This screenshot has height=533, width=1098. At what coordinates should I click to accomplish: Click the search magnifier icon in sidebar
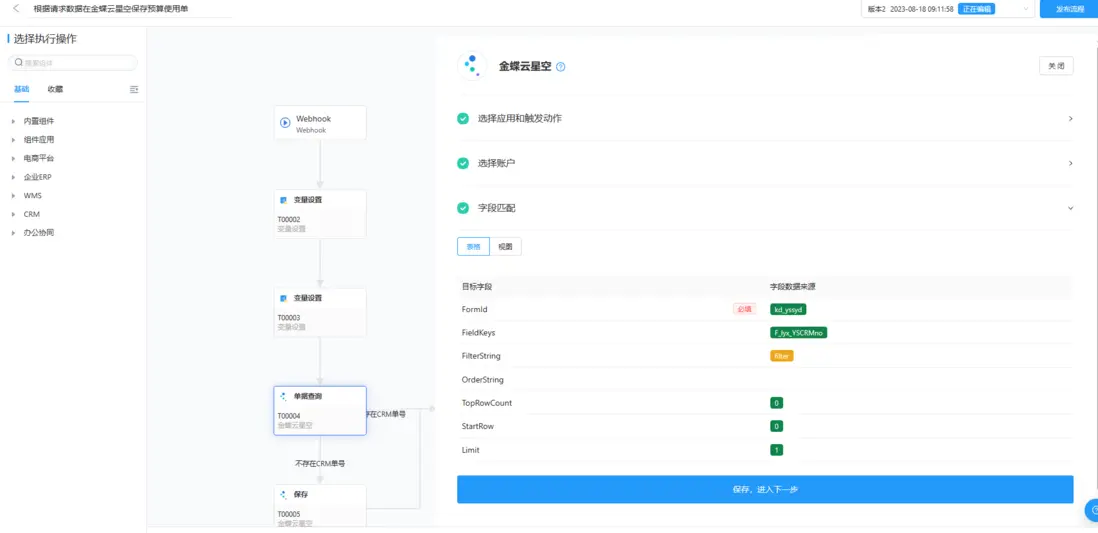click(19, 62)
